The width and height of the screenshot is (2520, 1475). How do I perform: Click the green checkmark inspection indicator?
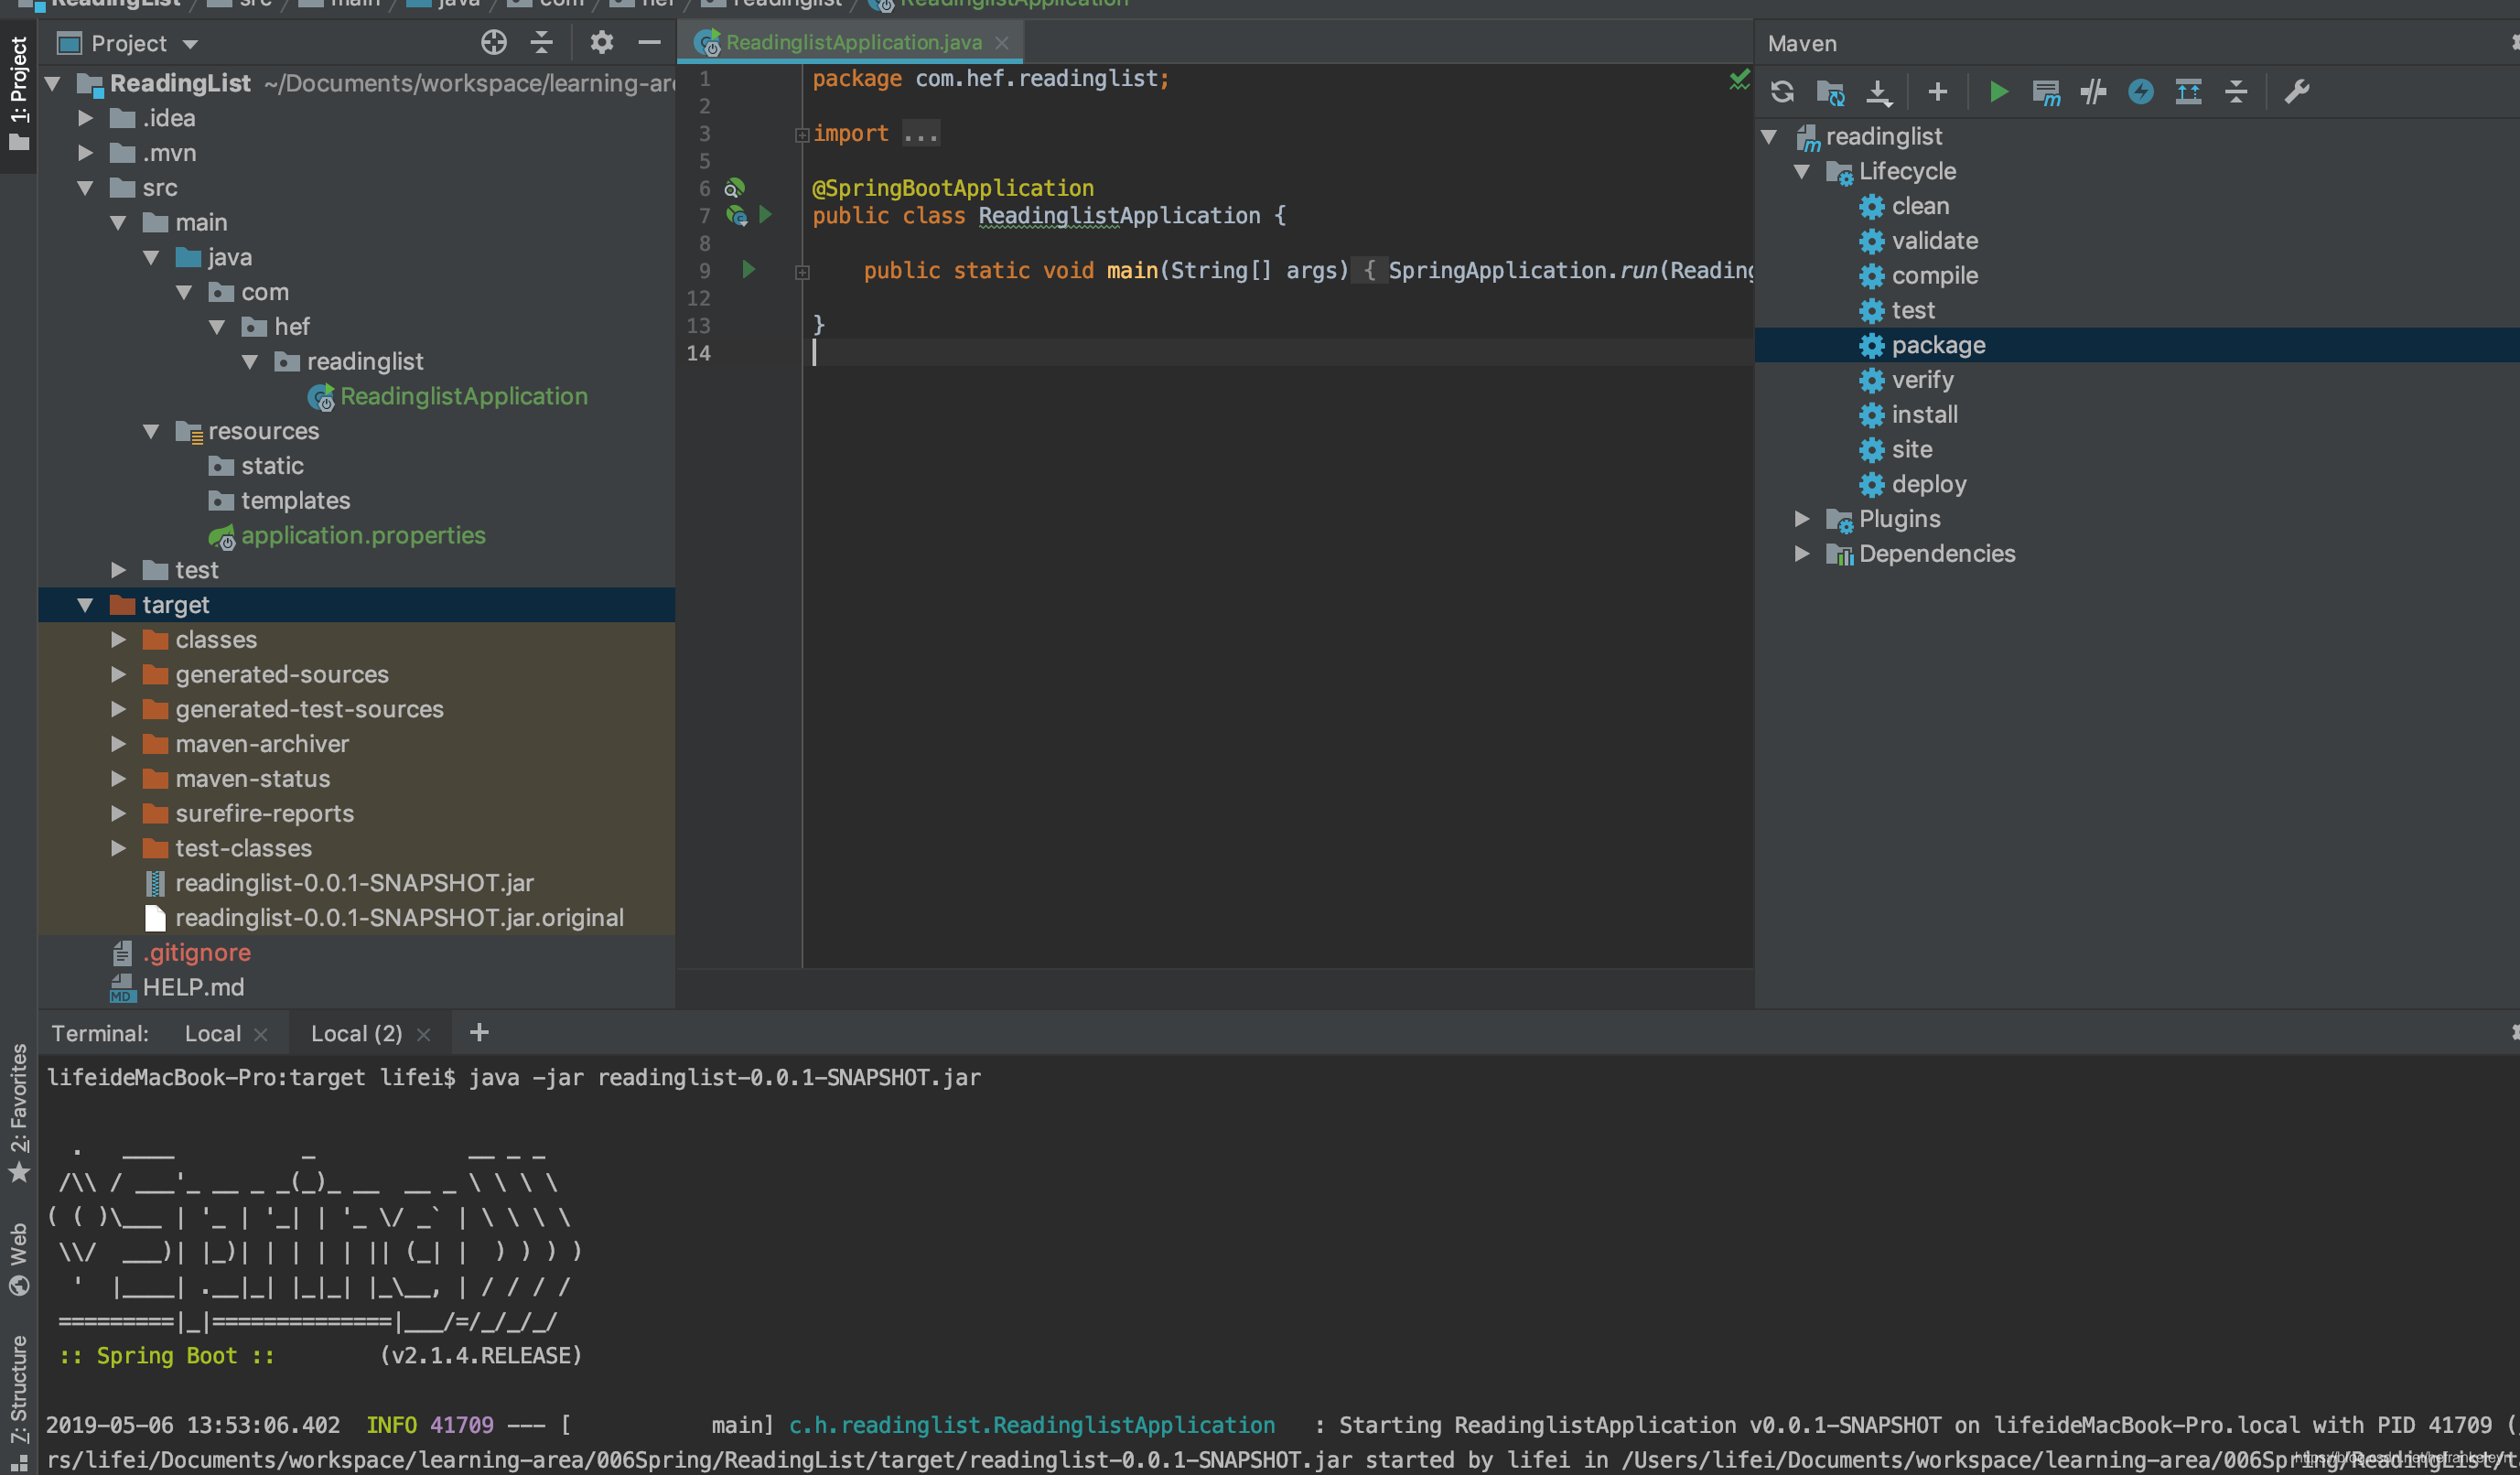point(1740,80)
